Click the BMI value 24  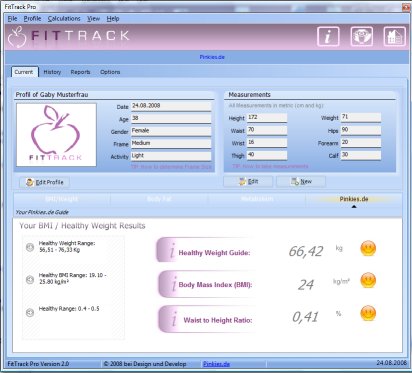[306, 284]
